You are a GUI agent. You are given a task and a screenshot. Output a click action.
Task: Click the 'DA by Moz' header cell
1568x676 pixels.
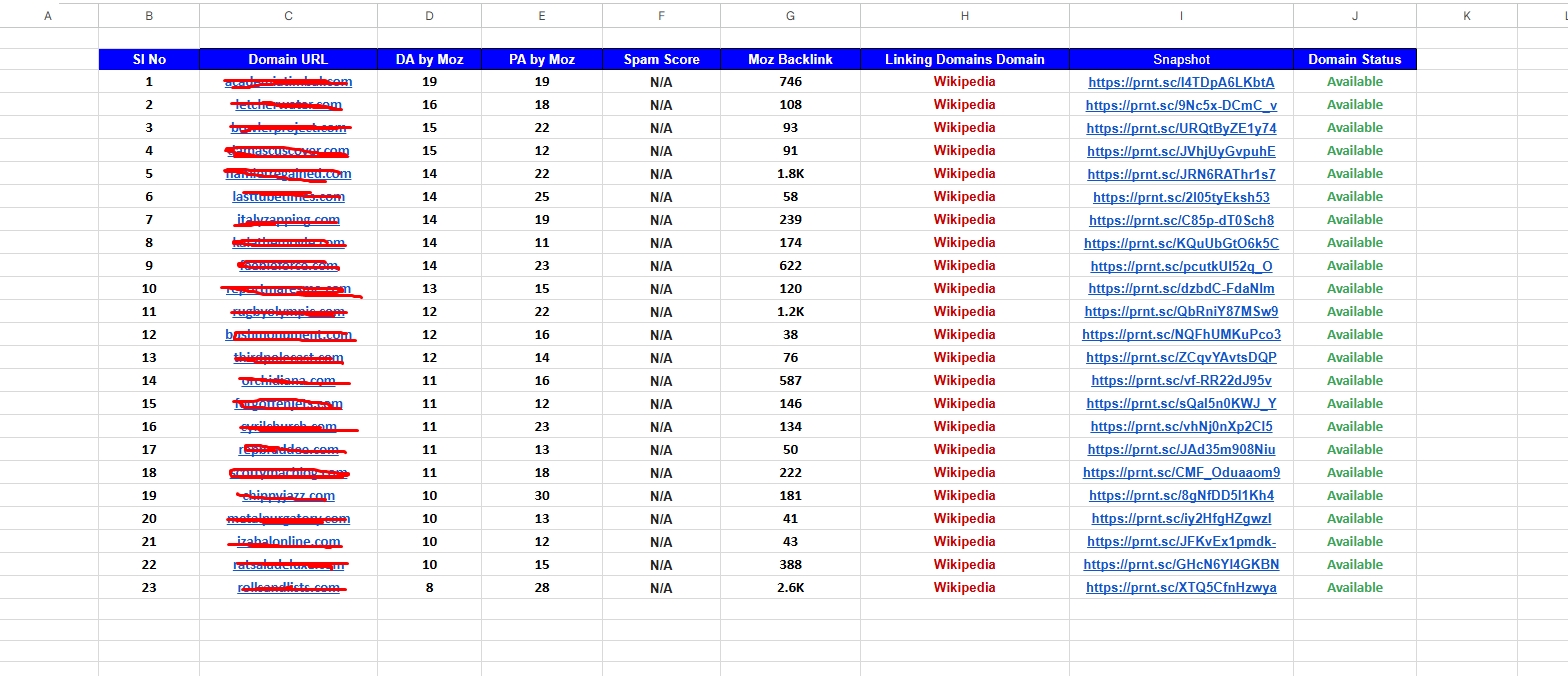tap(429, 59)
